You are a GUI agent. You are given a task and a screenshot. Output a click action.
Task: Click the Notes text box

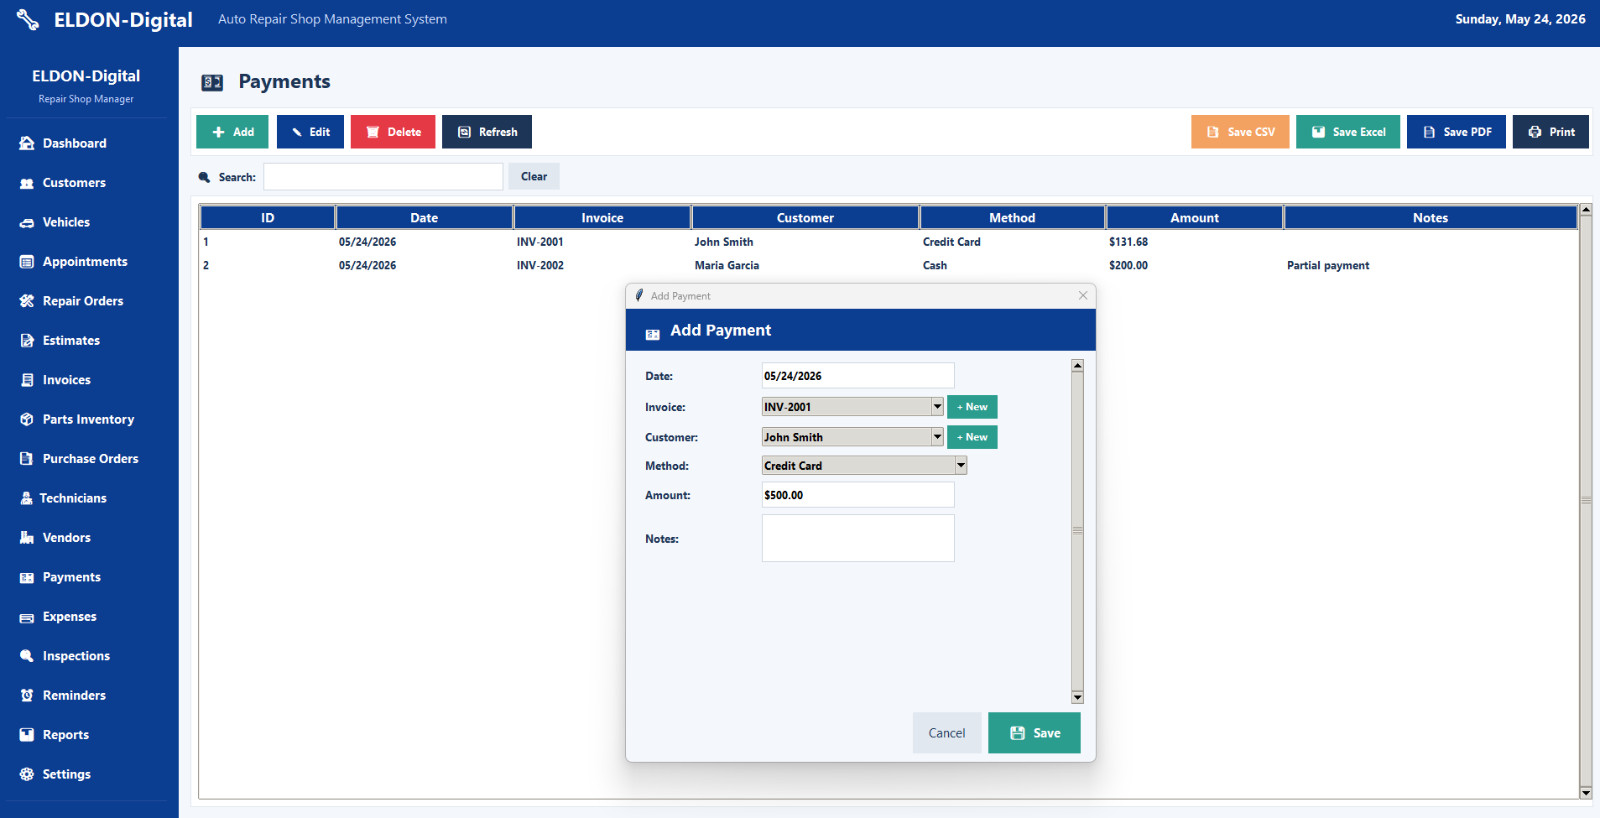(x=858, y=538)
